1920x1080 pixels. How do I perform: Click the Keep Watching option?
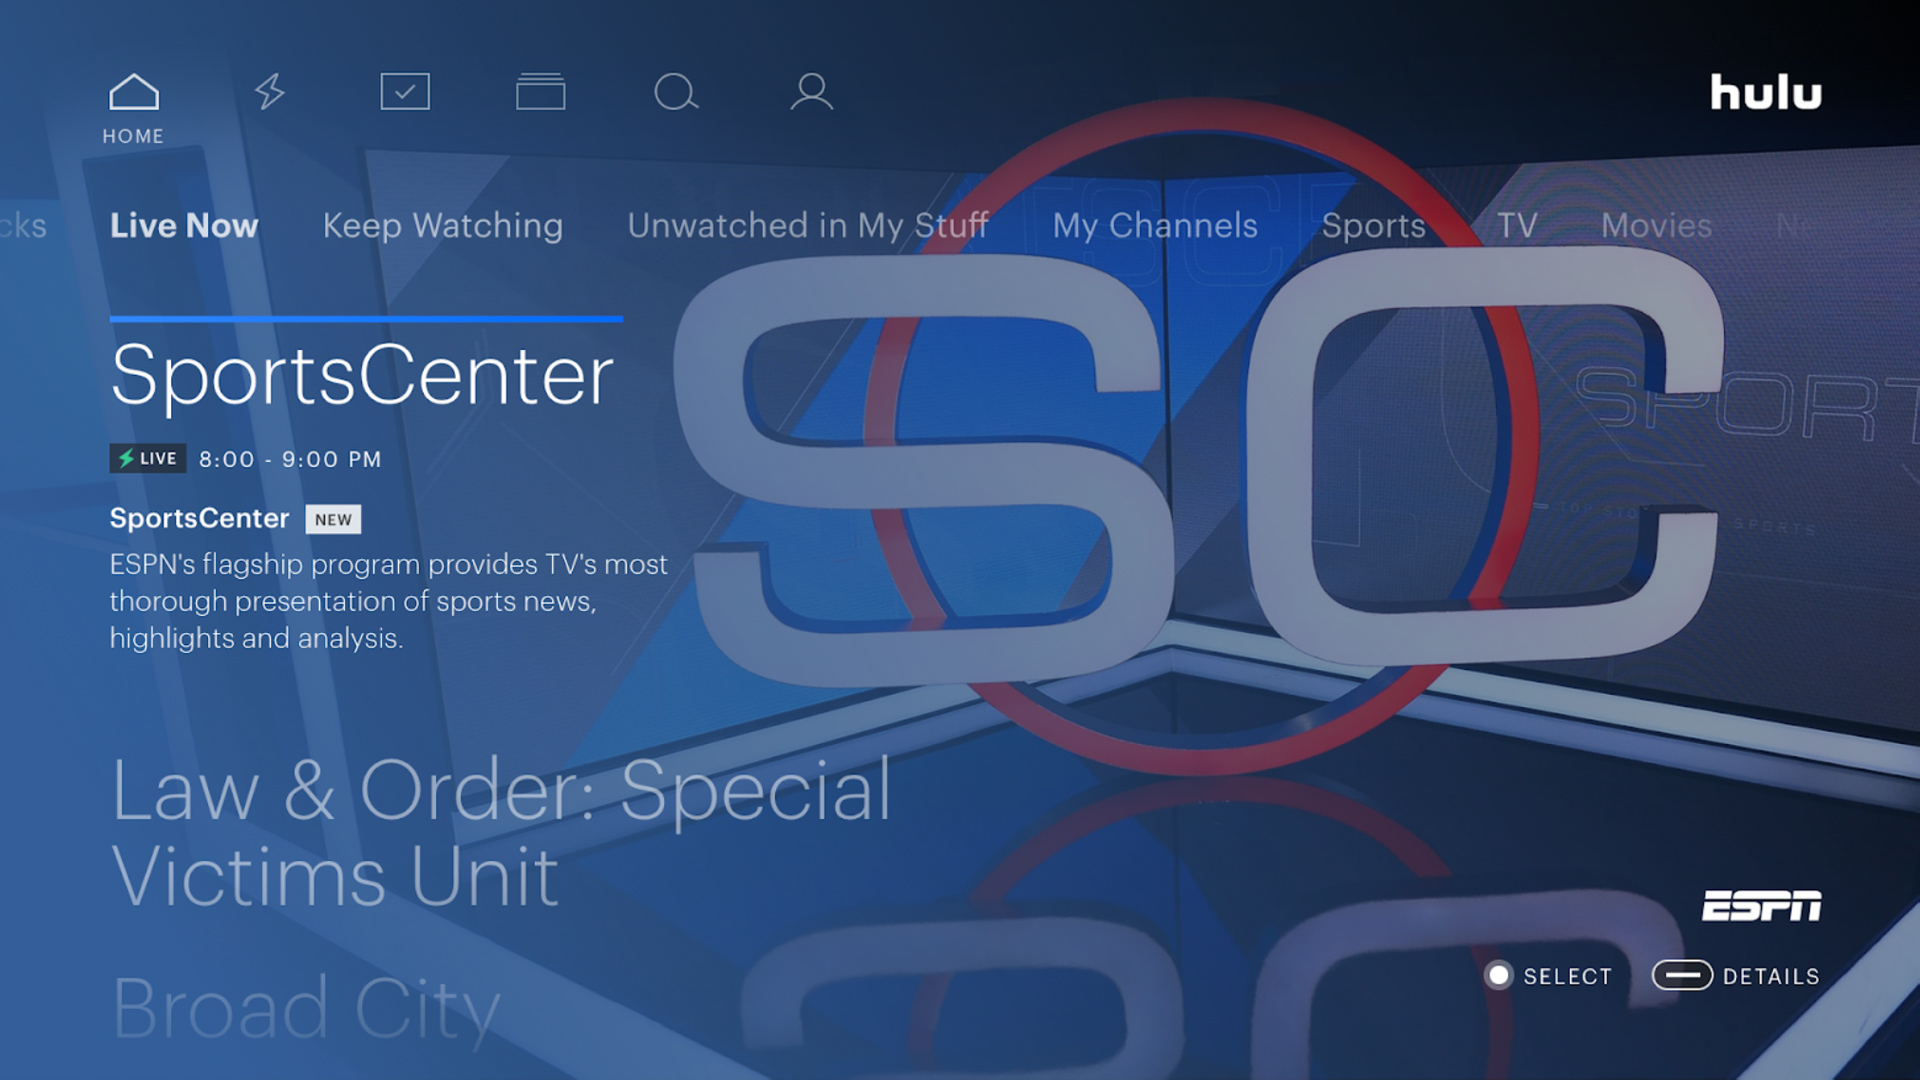[440, 225]
